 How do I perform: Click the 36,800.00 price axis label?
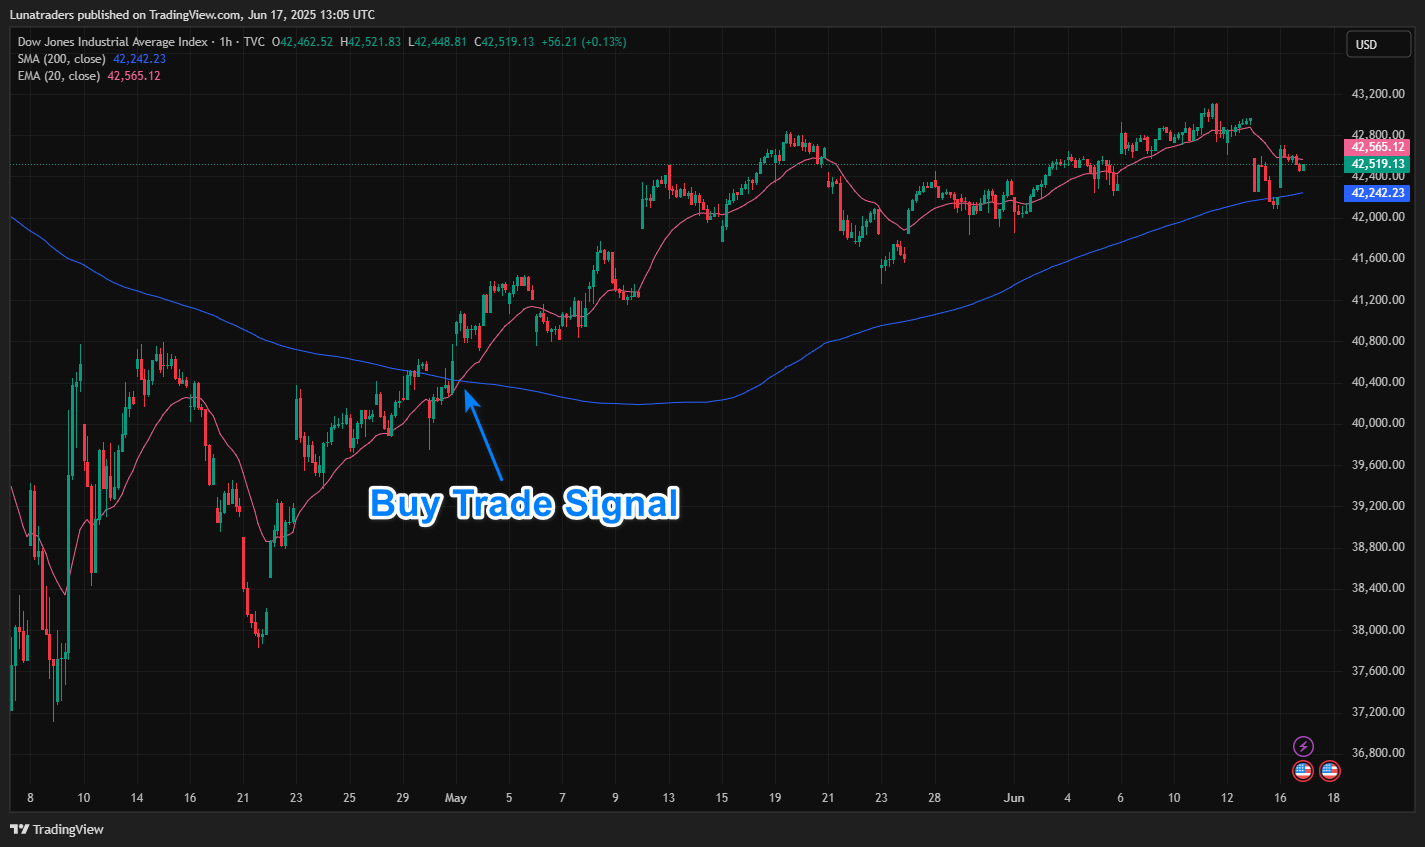(1378, 753)
